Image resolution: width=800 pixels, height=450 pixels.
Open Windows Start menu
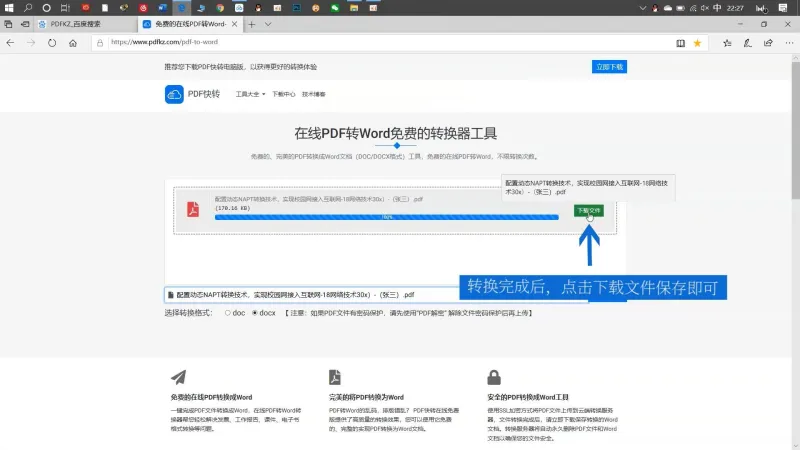tap(9, 8)
